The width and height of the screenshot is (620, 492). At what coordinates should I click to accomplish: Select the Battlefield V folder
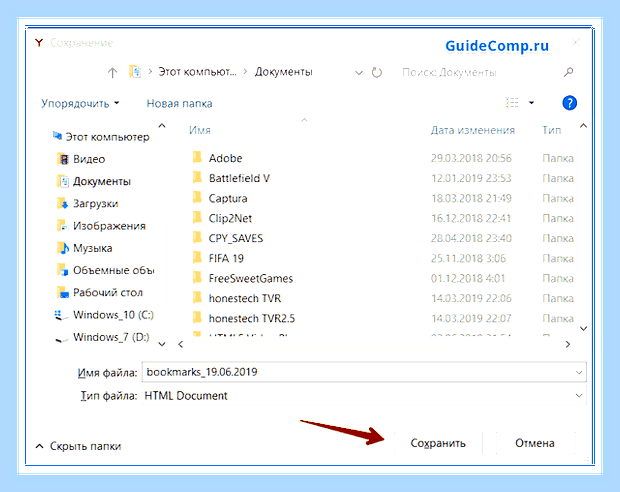(x=239, y=178)
